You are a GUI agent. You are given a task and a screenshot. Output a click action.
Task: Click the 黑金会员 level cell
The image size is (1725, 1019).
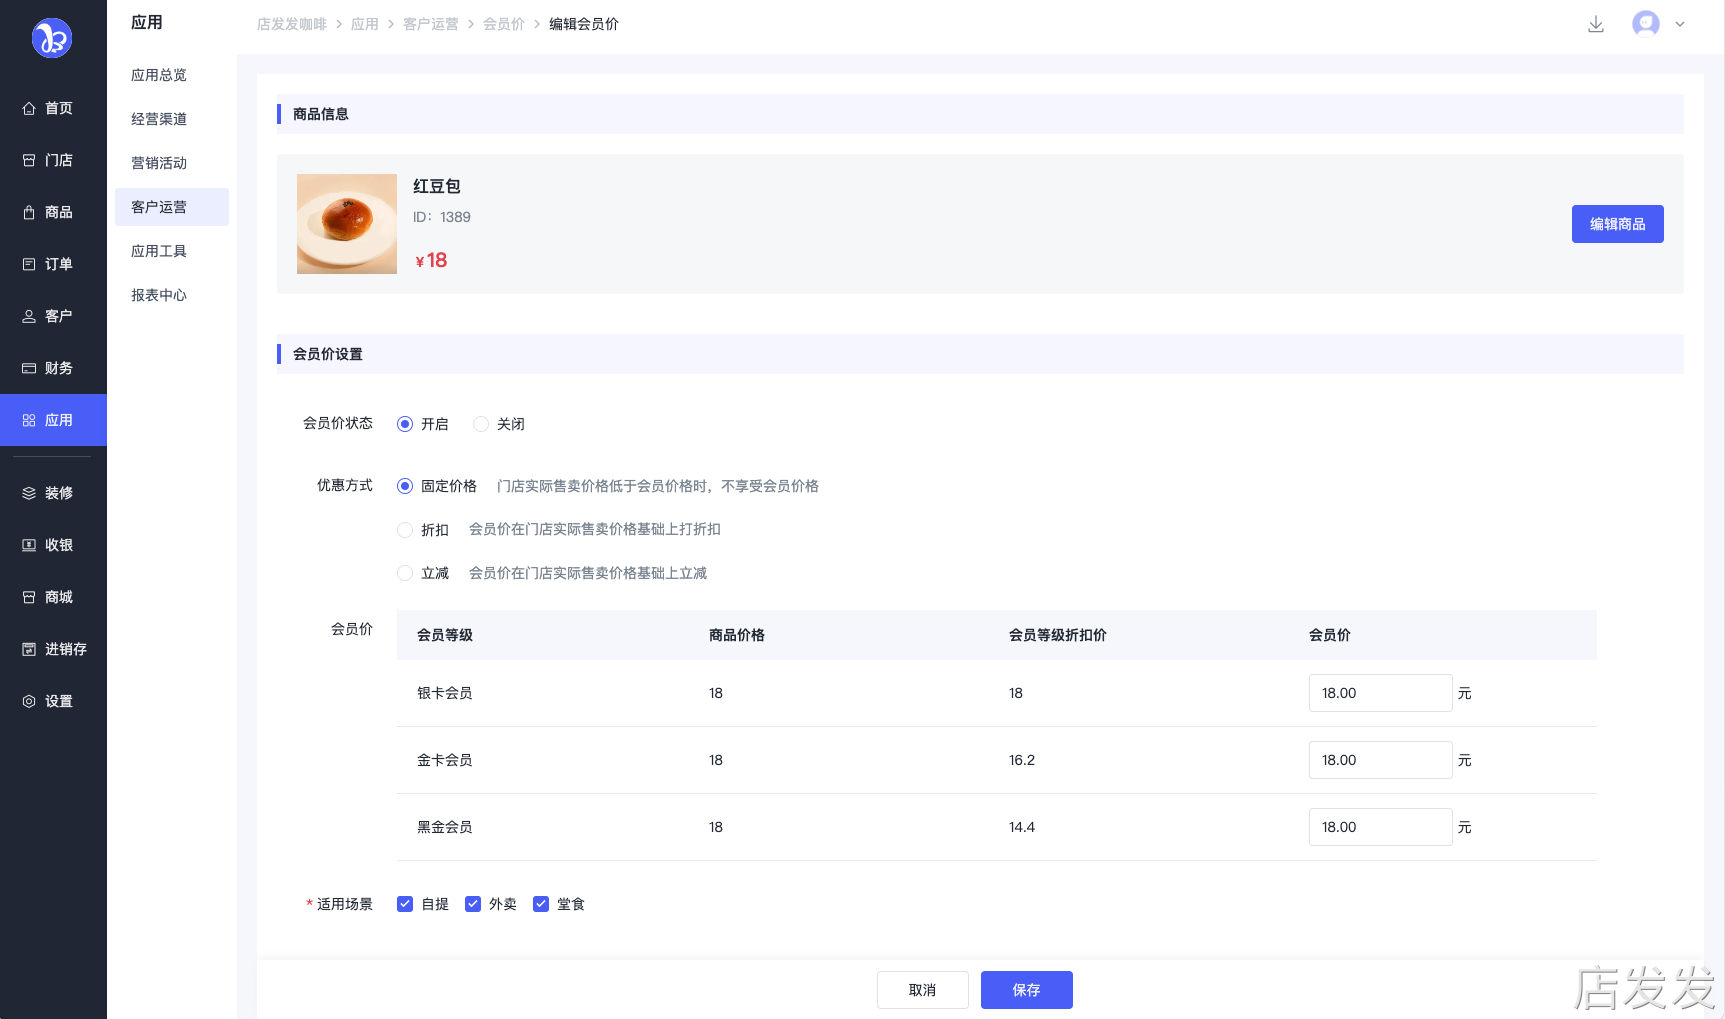pyautogui.click(x=445, y=827)
